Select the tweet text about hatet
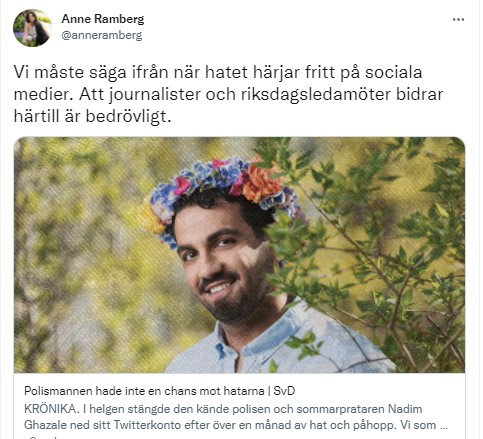Image resolution: width=483 pixels, height=439 pixels. point(228,94)
